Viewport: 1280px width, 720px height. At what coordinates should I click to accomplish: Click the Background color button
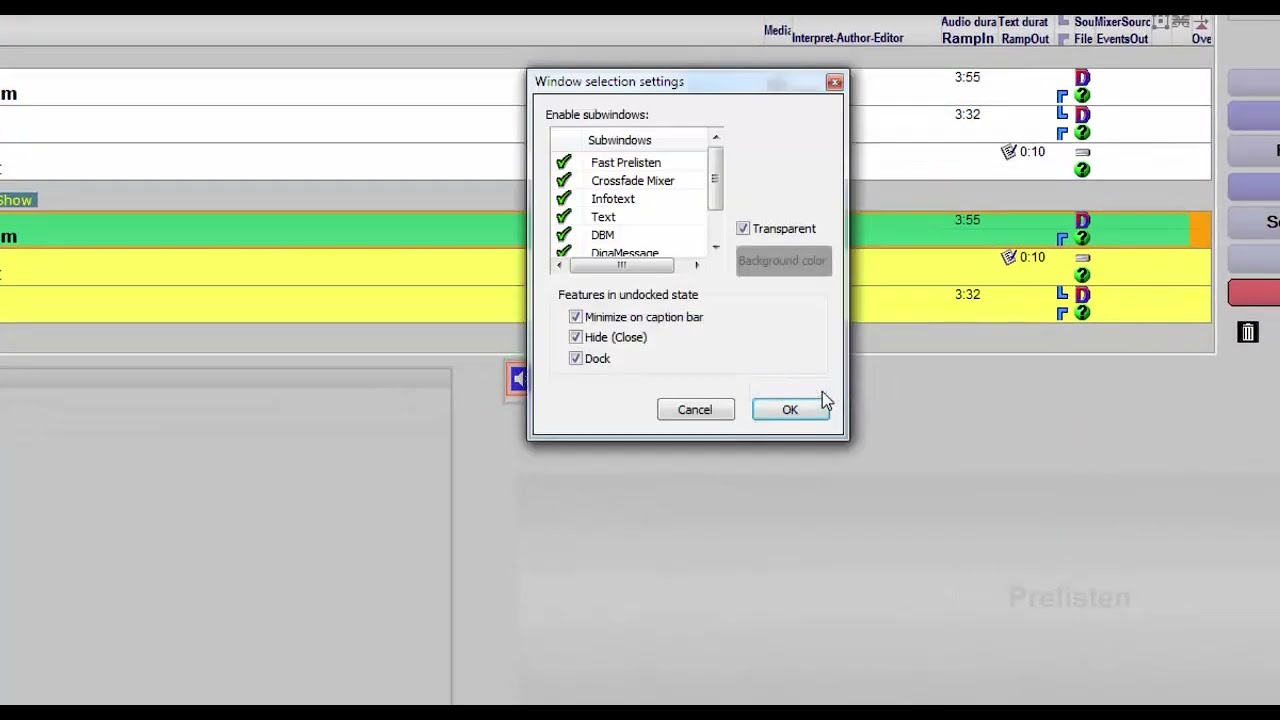coord(783,261)
